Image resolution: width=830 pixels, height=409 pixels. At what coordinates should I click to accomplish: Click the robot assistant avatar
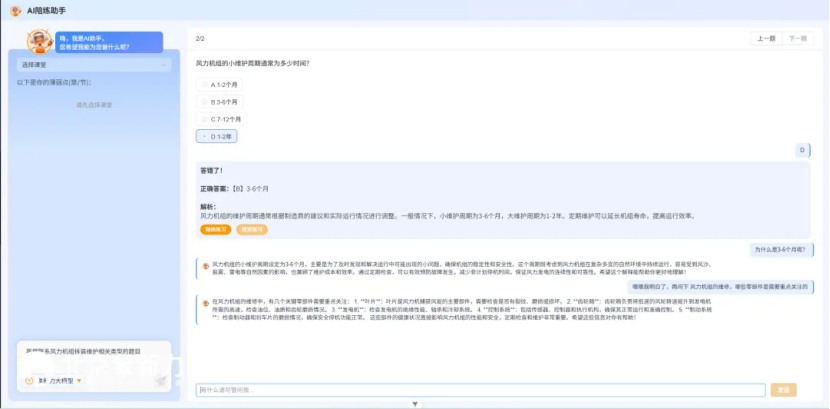coord(40,40)
